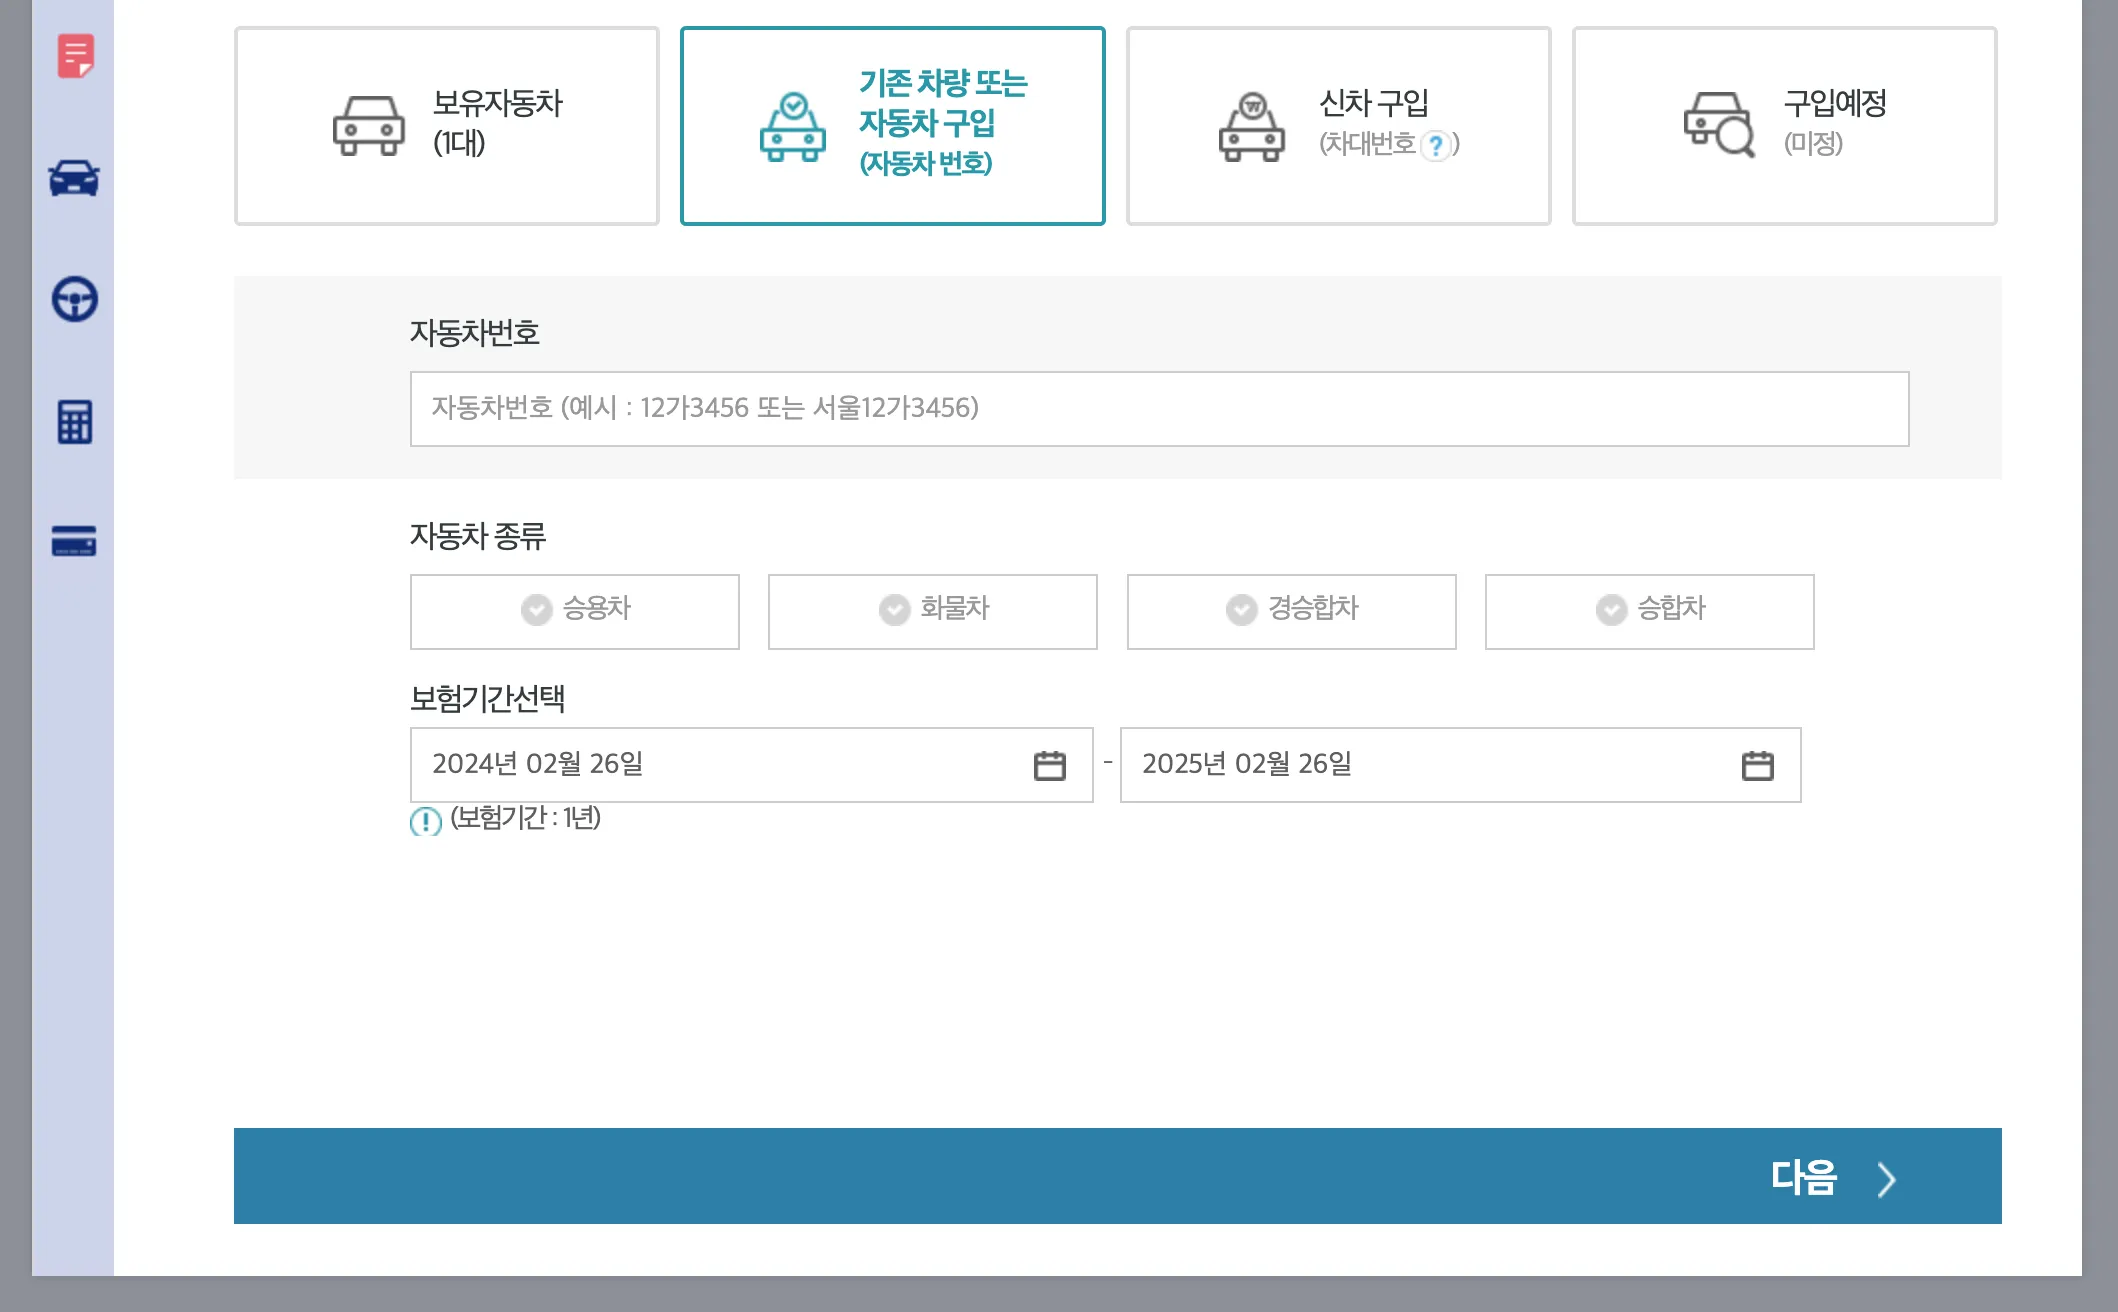
Task: Choose the 경승합차 vehicle type
Action: pos(1291,611)
